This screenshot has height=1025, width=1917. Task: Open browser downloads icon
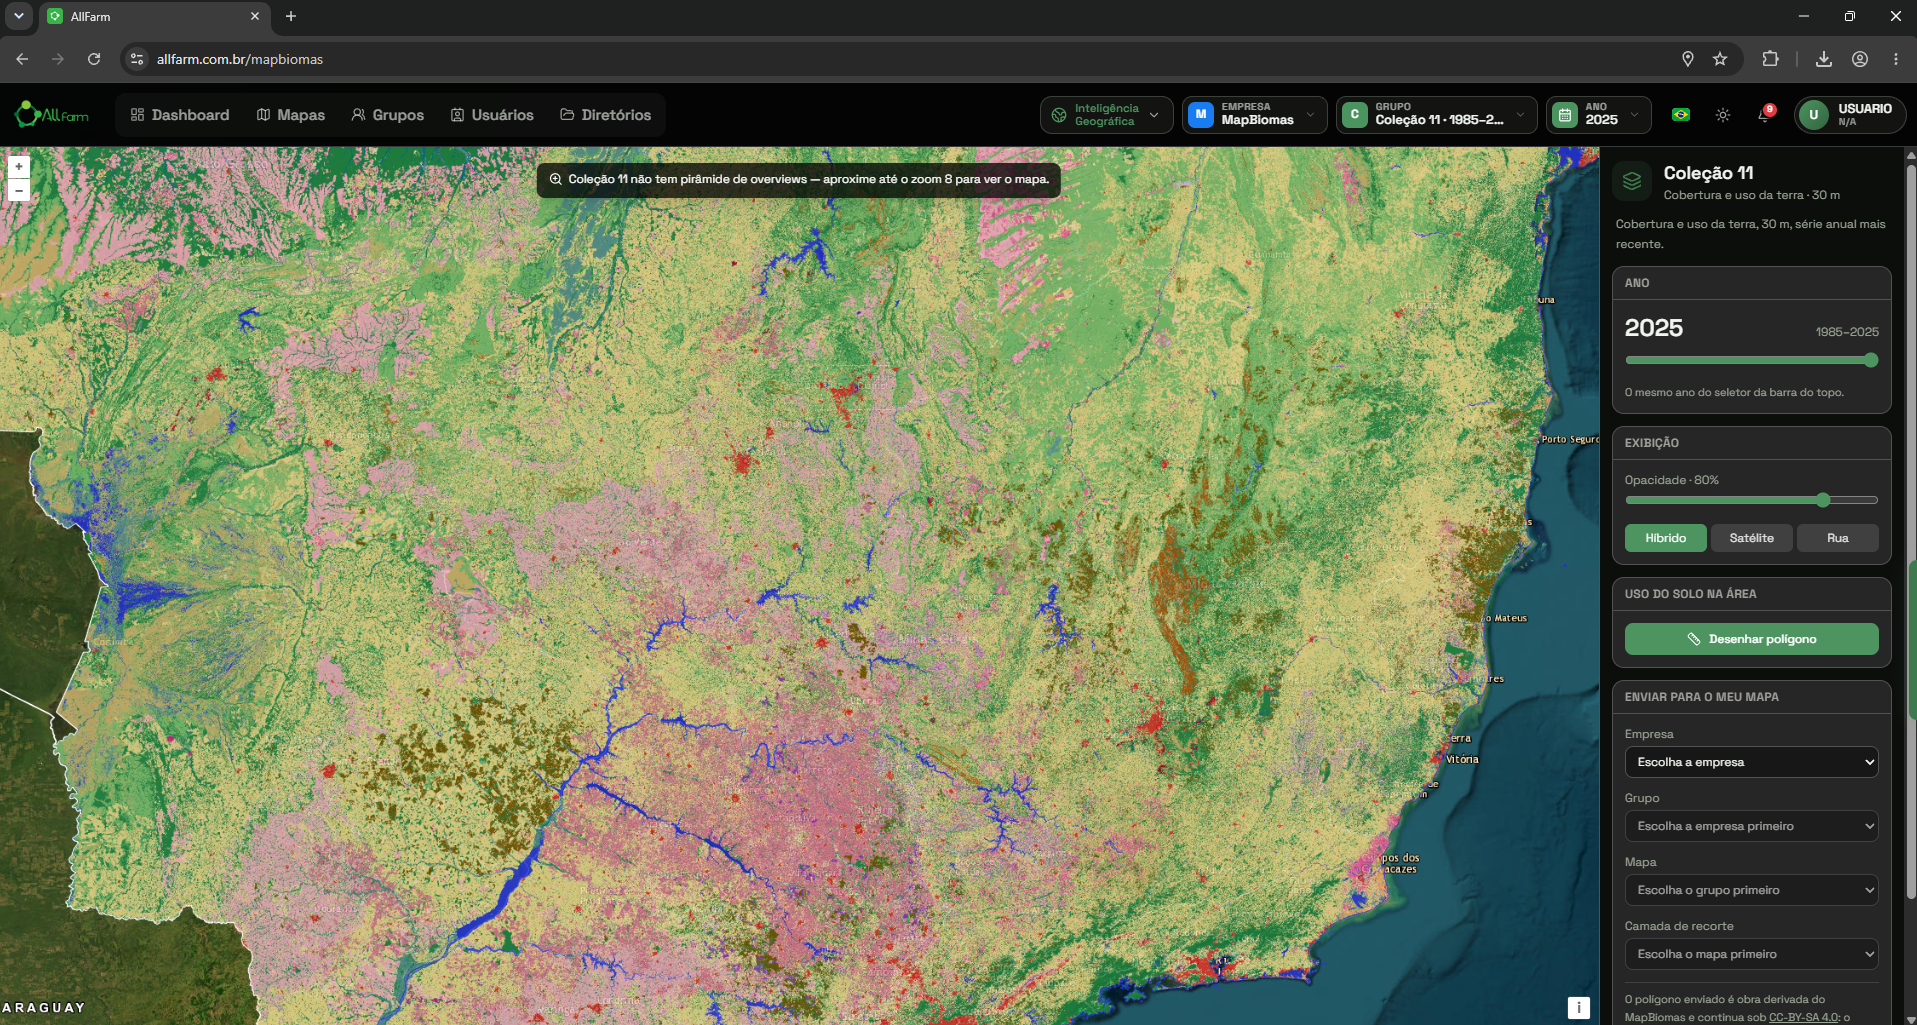pyautogui.click(x=1824, y=59)
